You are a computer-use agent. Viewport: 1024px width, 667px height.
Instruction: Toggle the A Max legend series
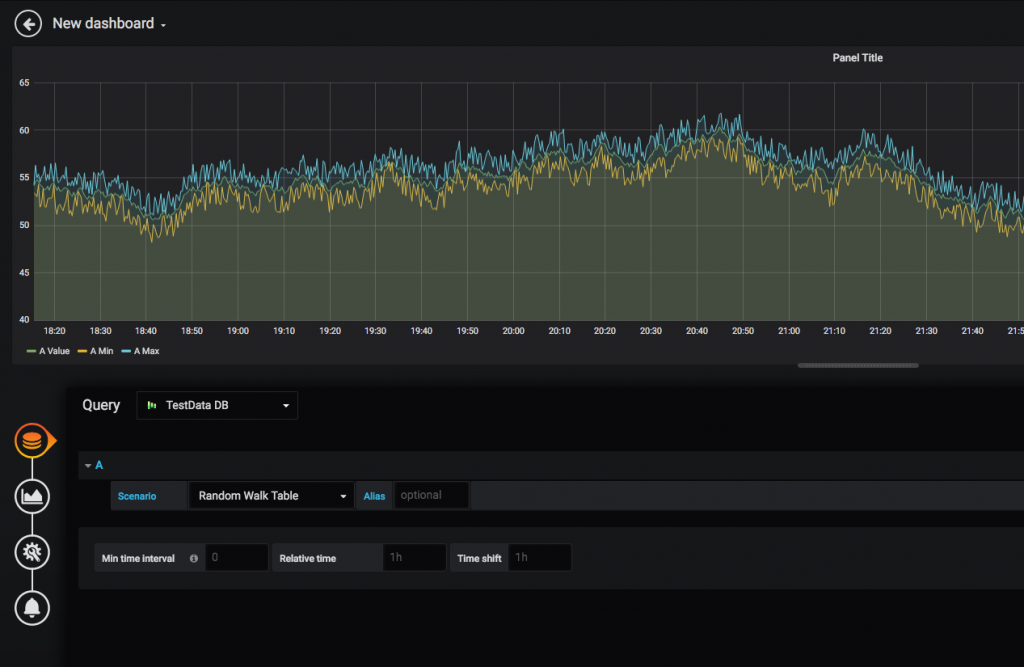pyautogui.click(x=140, y=351)
